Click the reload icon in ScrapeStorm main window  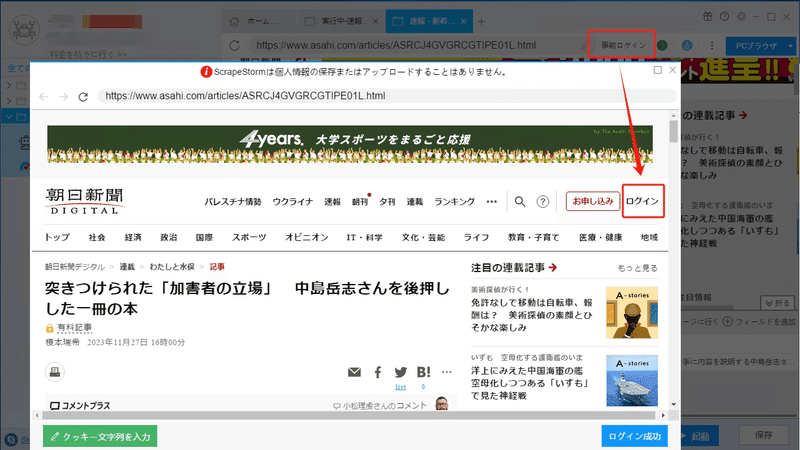[234, 45]
